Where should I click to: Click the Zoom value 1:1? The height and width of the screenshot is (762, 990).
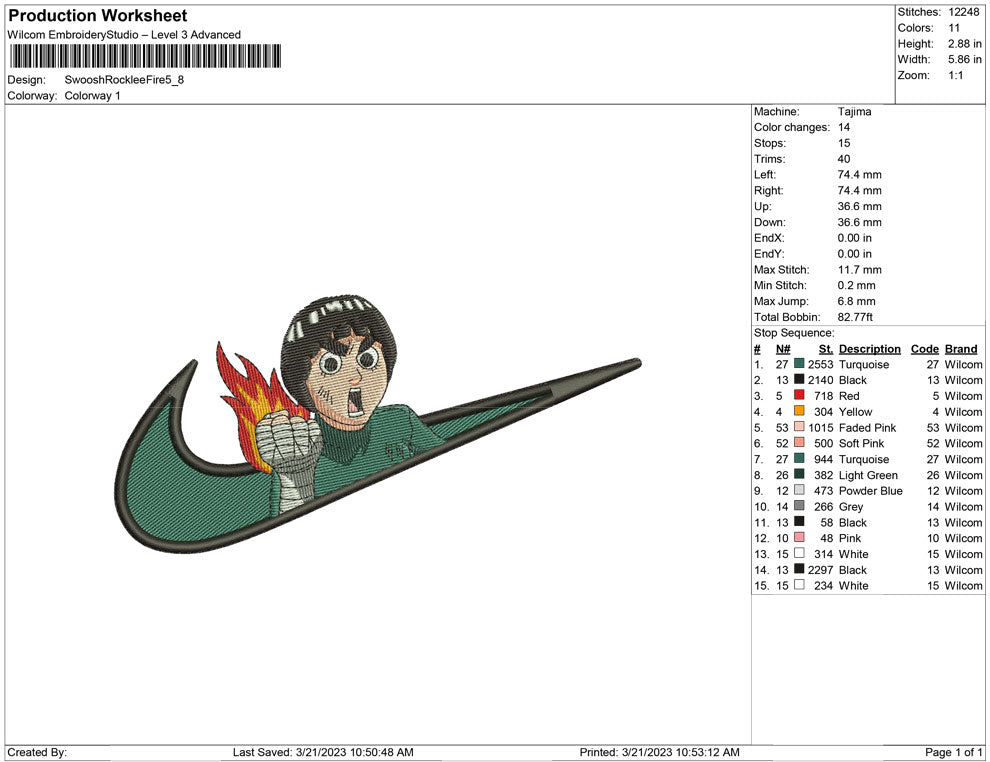click(955, 75)
